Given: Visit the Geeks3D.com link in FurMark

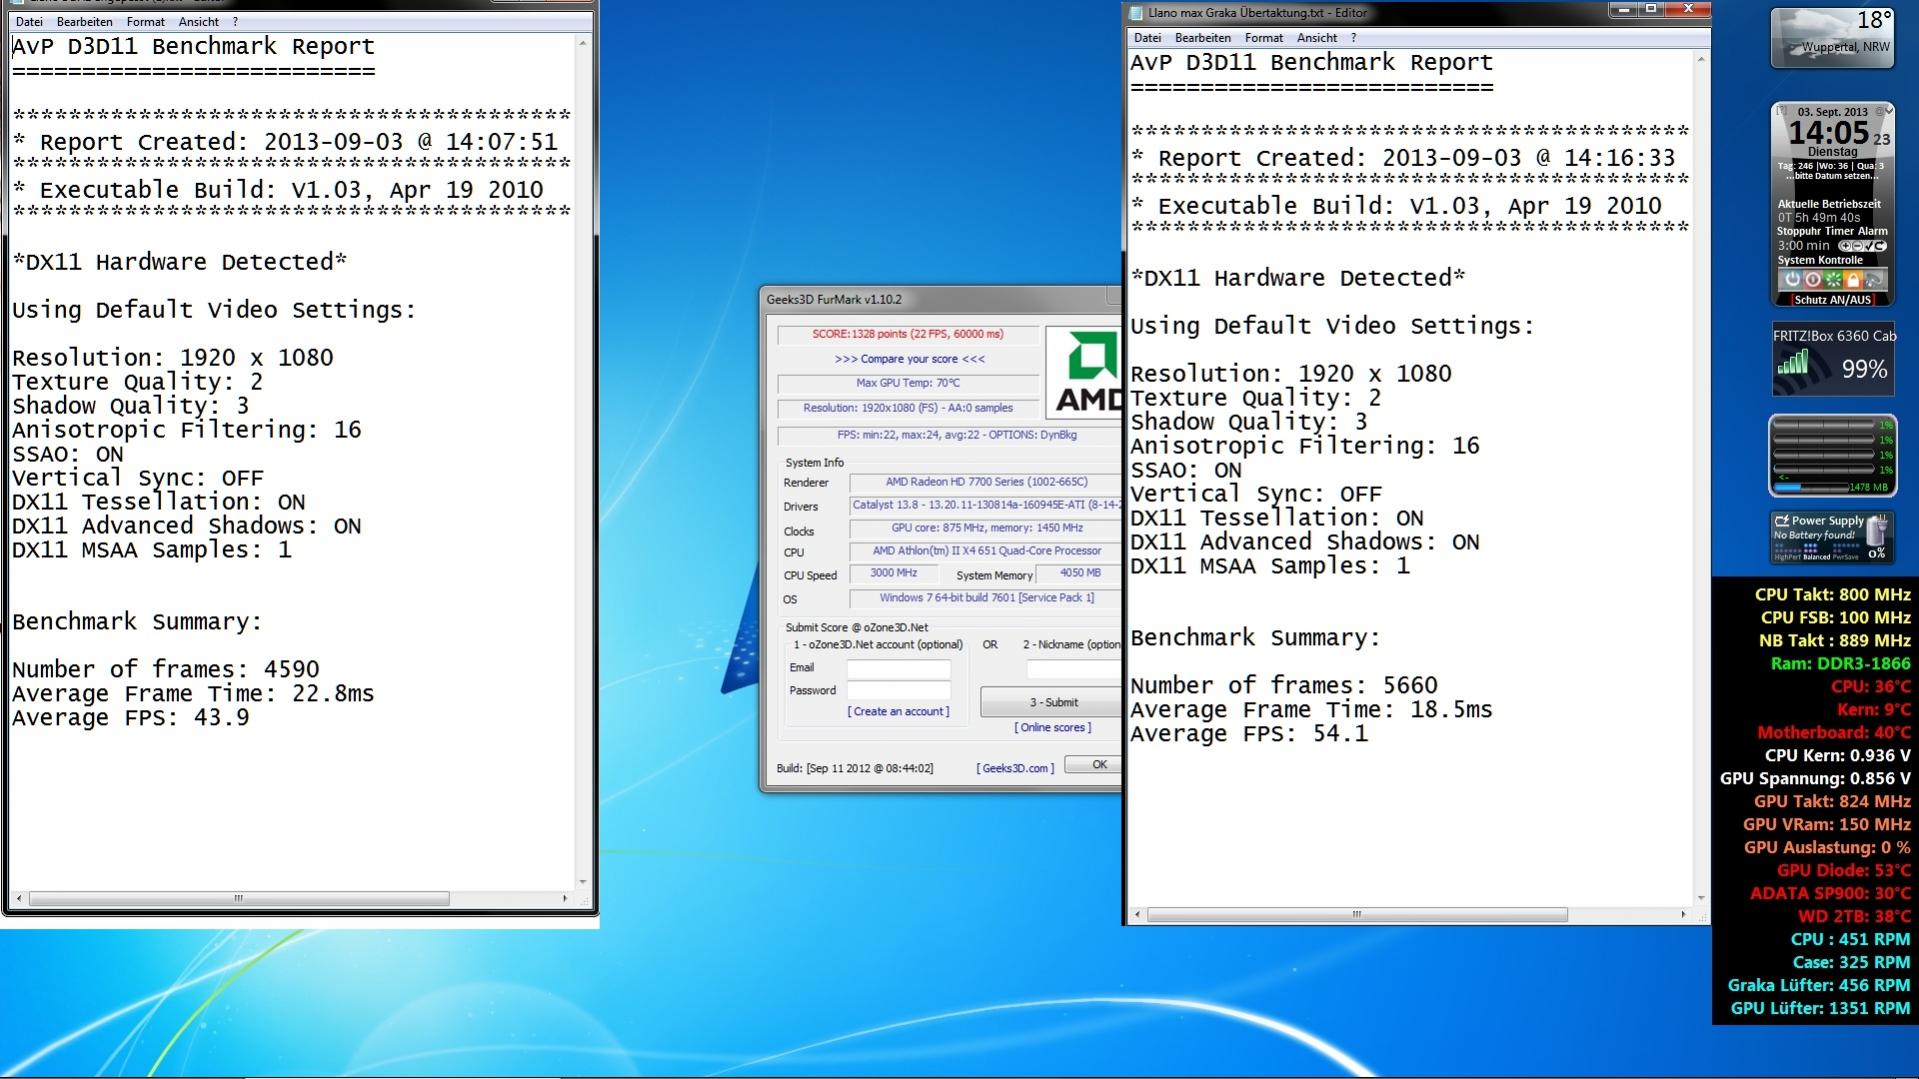Looking at the screenshot, I should [x=1015, y=768].
